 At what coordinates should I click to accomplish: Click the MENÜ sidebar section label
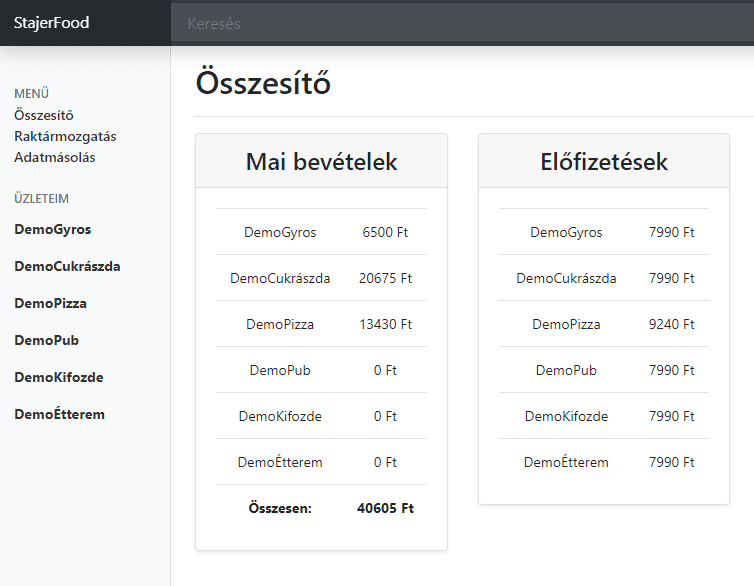pos(31,93)
